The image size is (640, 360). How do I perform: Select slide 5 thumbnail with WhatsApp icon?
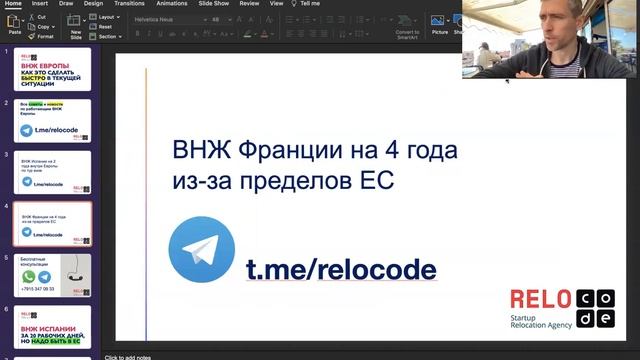[x=52, y=275]
